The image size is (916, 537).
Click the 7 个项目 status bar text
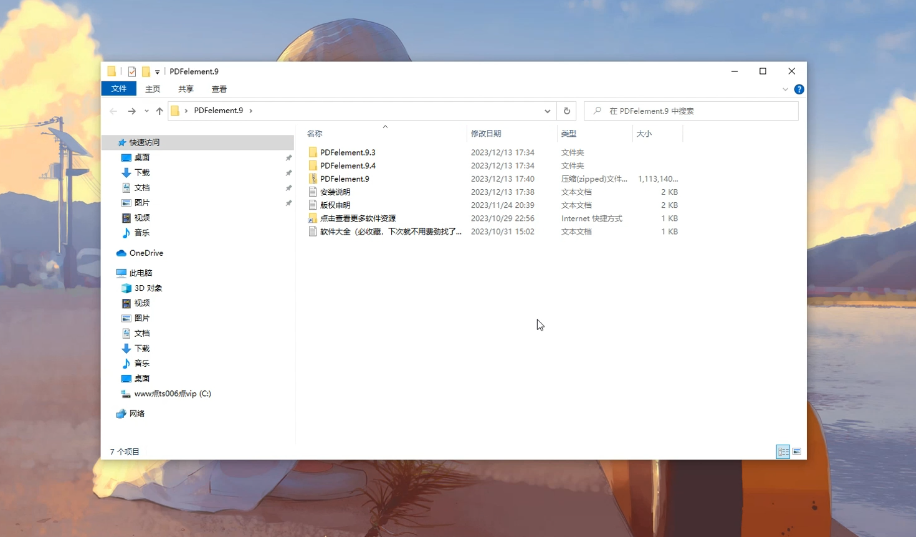124,452
